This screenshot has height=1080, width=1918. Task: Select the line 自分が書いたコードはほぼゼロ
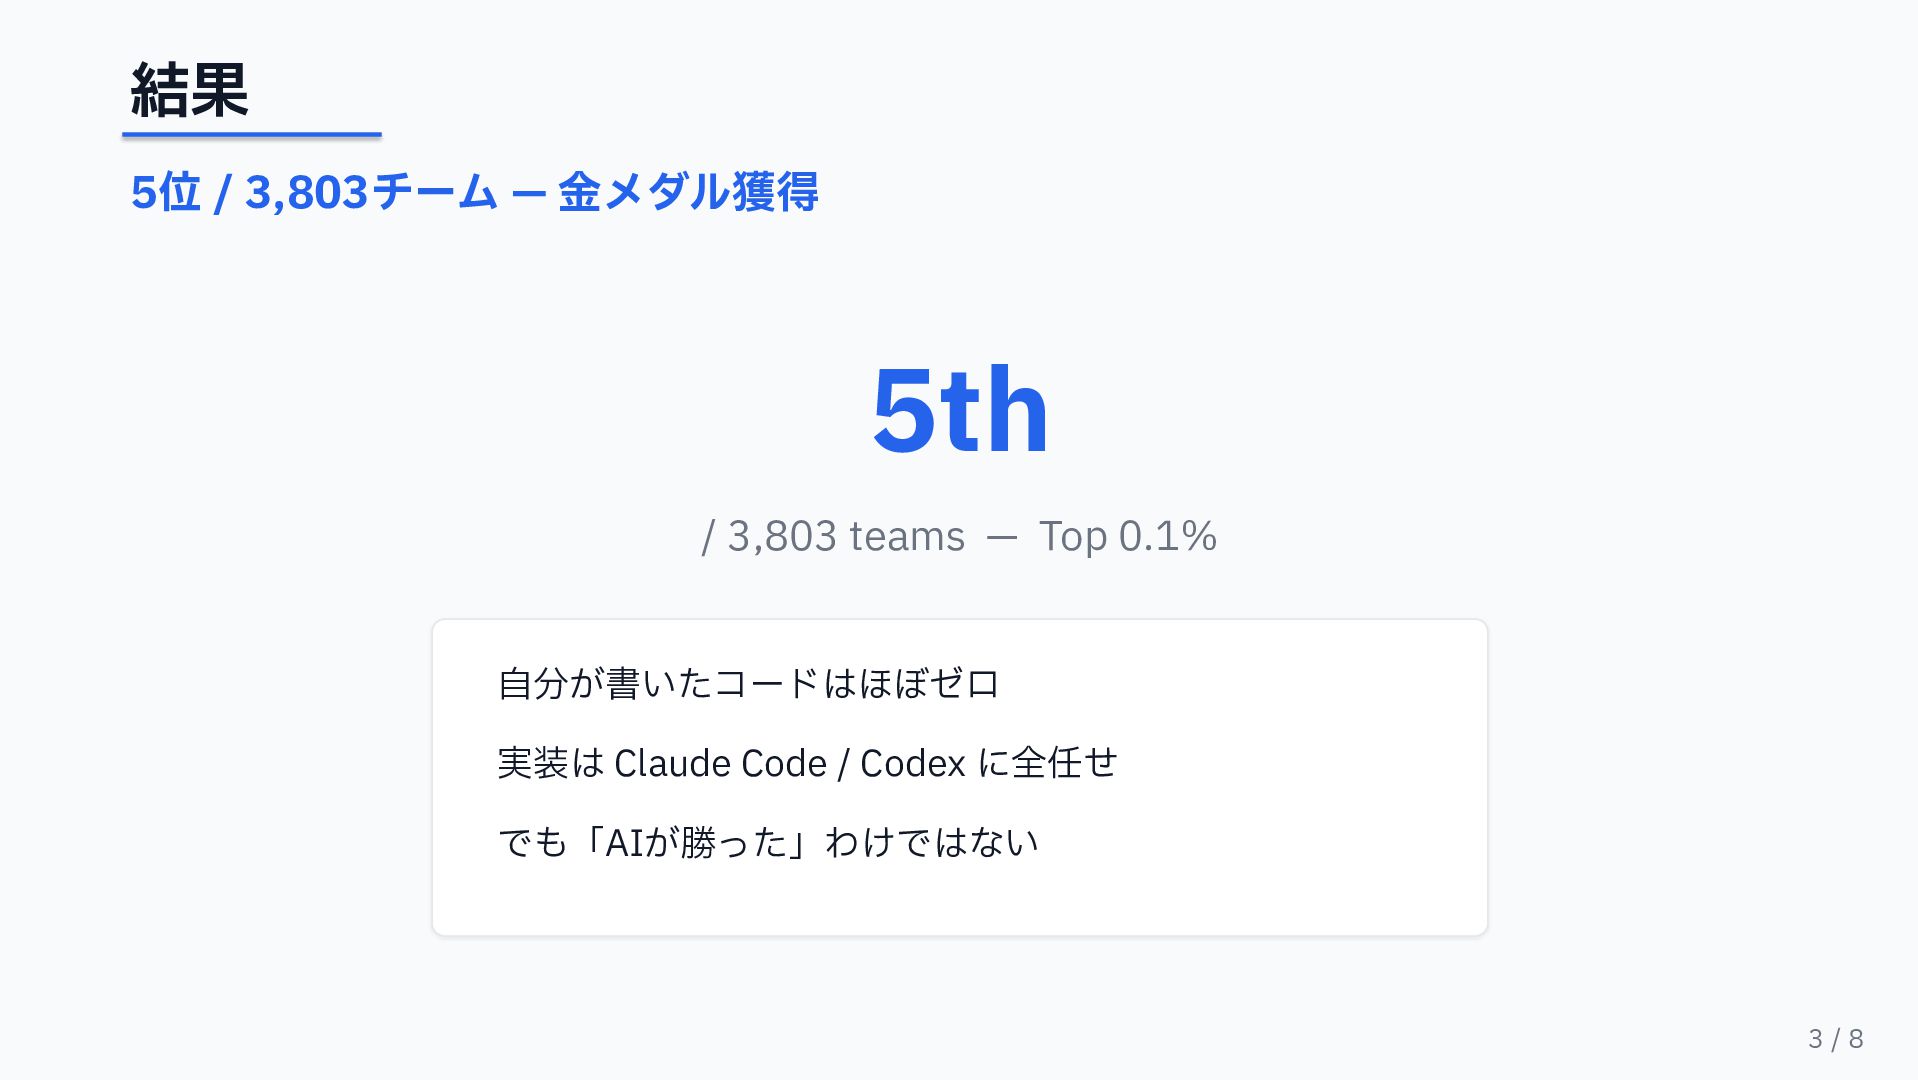point(749,684)
